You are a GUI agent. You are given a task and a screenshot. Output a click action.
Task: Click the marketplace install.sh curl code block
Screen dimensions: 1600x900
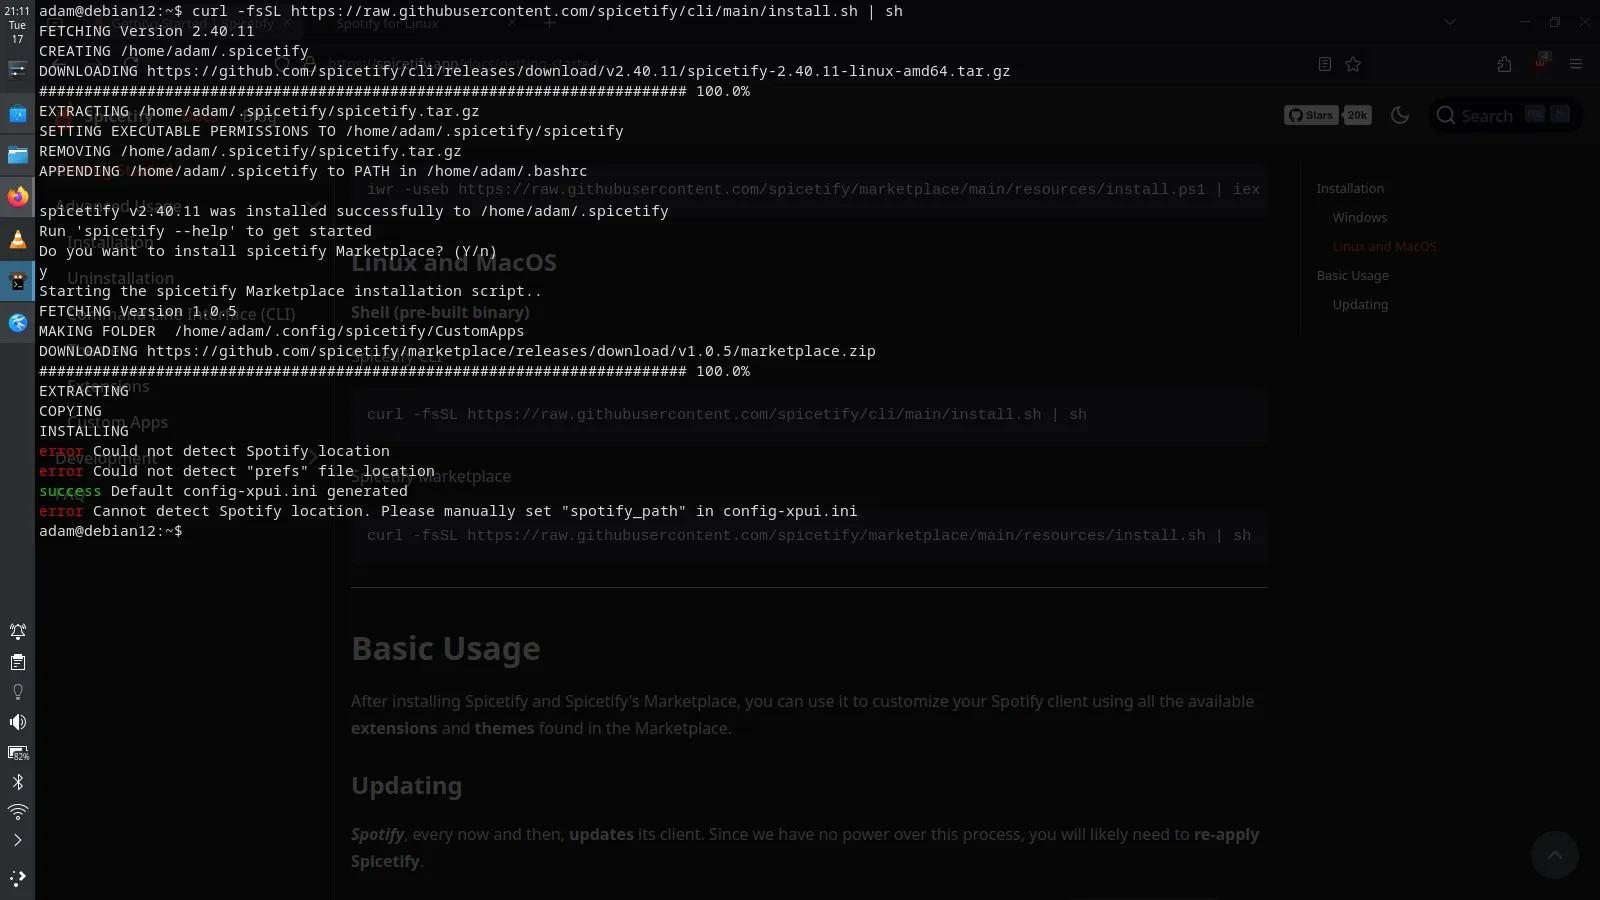pyautogui.click(x=809, y=535)
